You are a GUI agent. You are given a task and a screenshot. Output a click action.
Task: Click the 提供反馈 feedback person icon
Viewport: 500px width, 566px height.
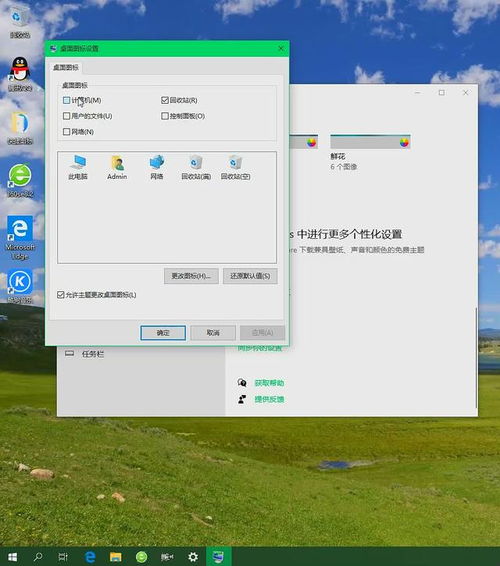[x=242, y=399]
